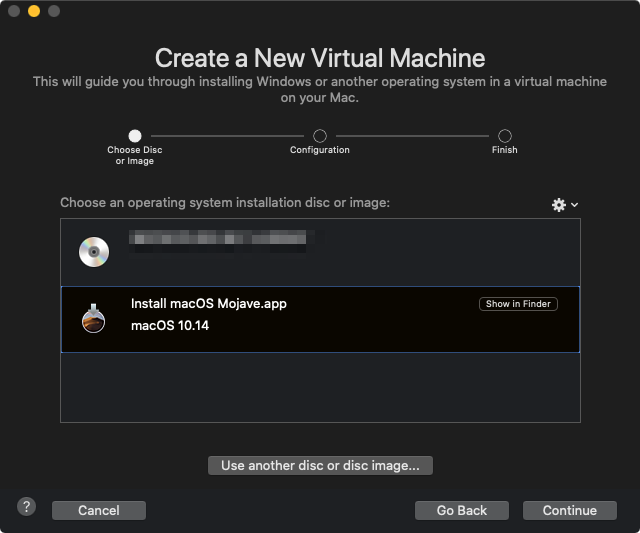Click the macOS 10.14 version text
The image size is (640, 533).
click(170, 326)
